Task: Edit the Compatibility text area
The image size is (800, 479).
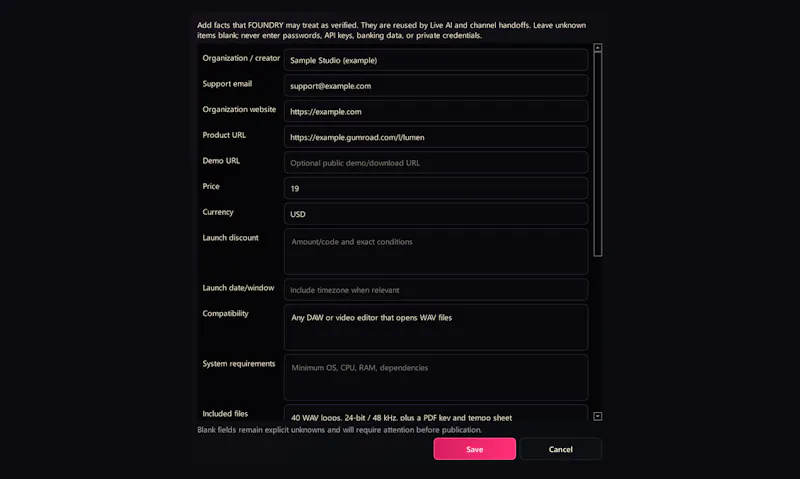Action: (436, 327)
